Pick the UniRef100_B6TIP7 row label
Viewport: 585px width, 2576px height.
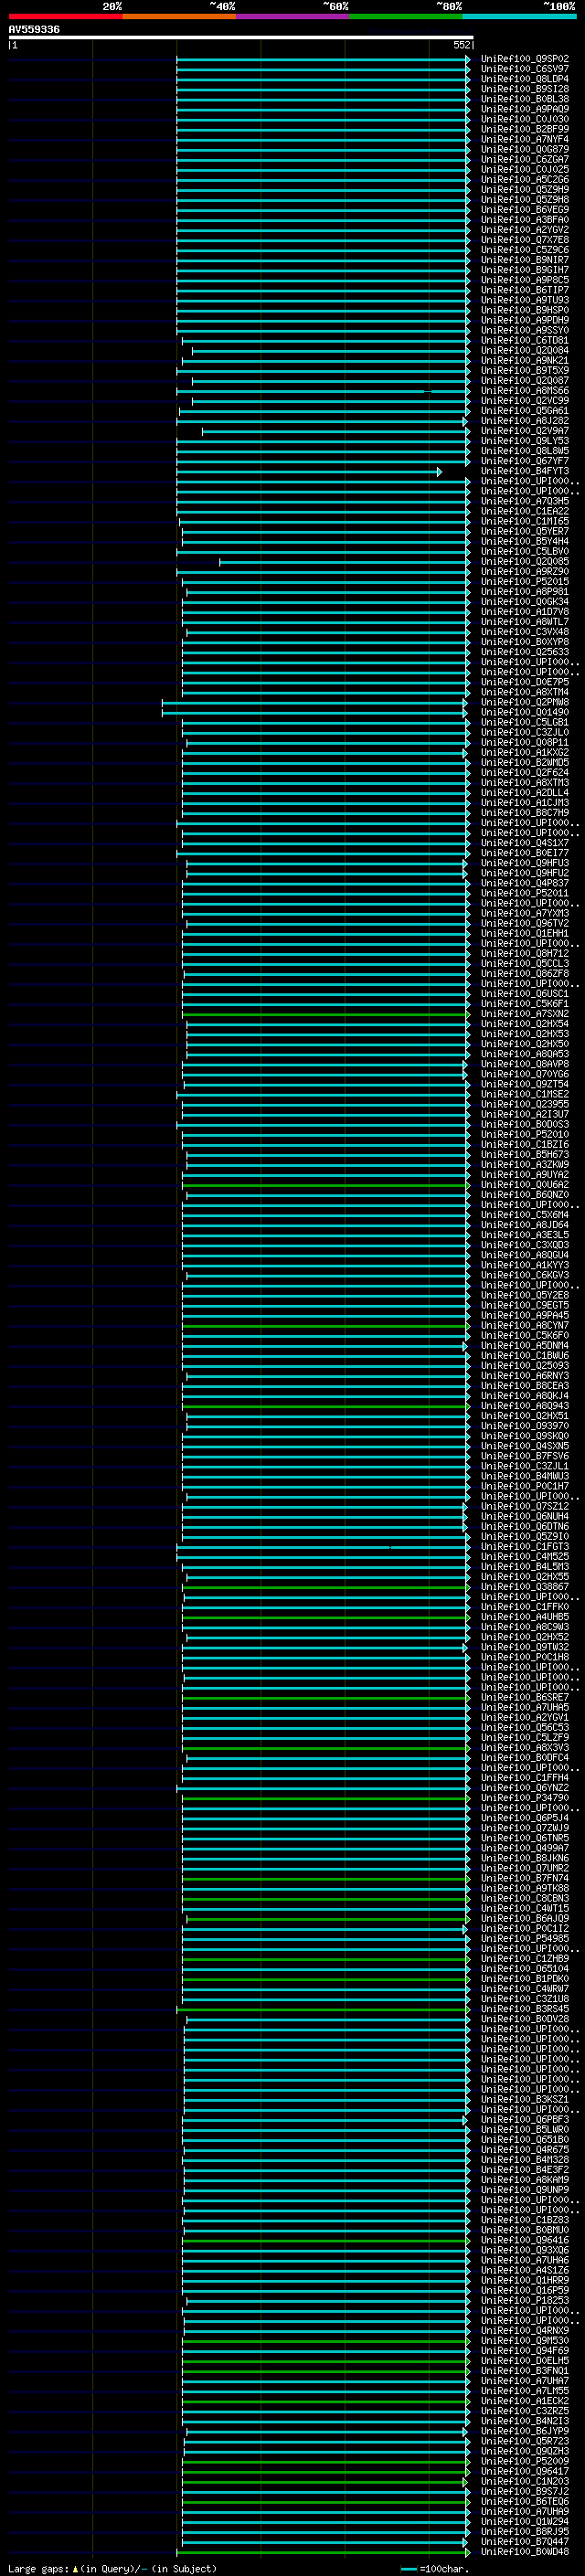(525, 290)
